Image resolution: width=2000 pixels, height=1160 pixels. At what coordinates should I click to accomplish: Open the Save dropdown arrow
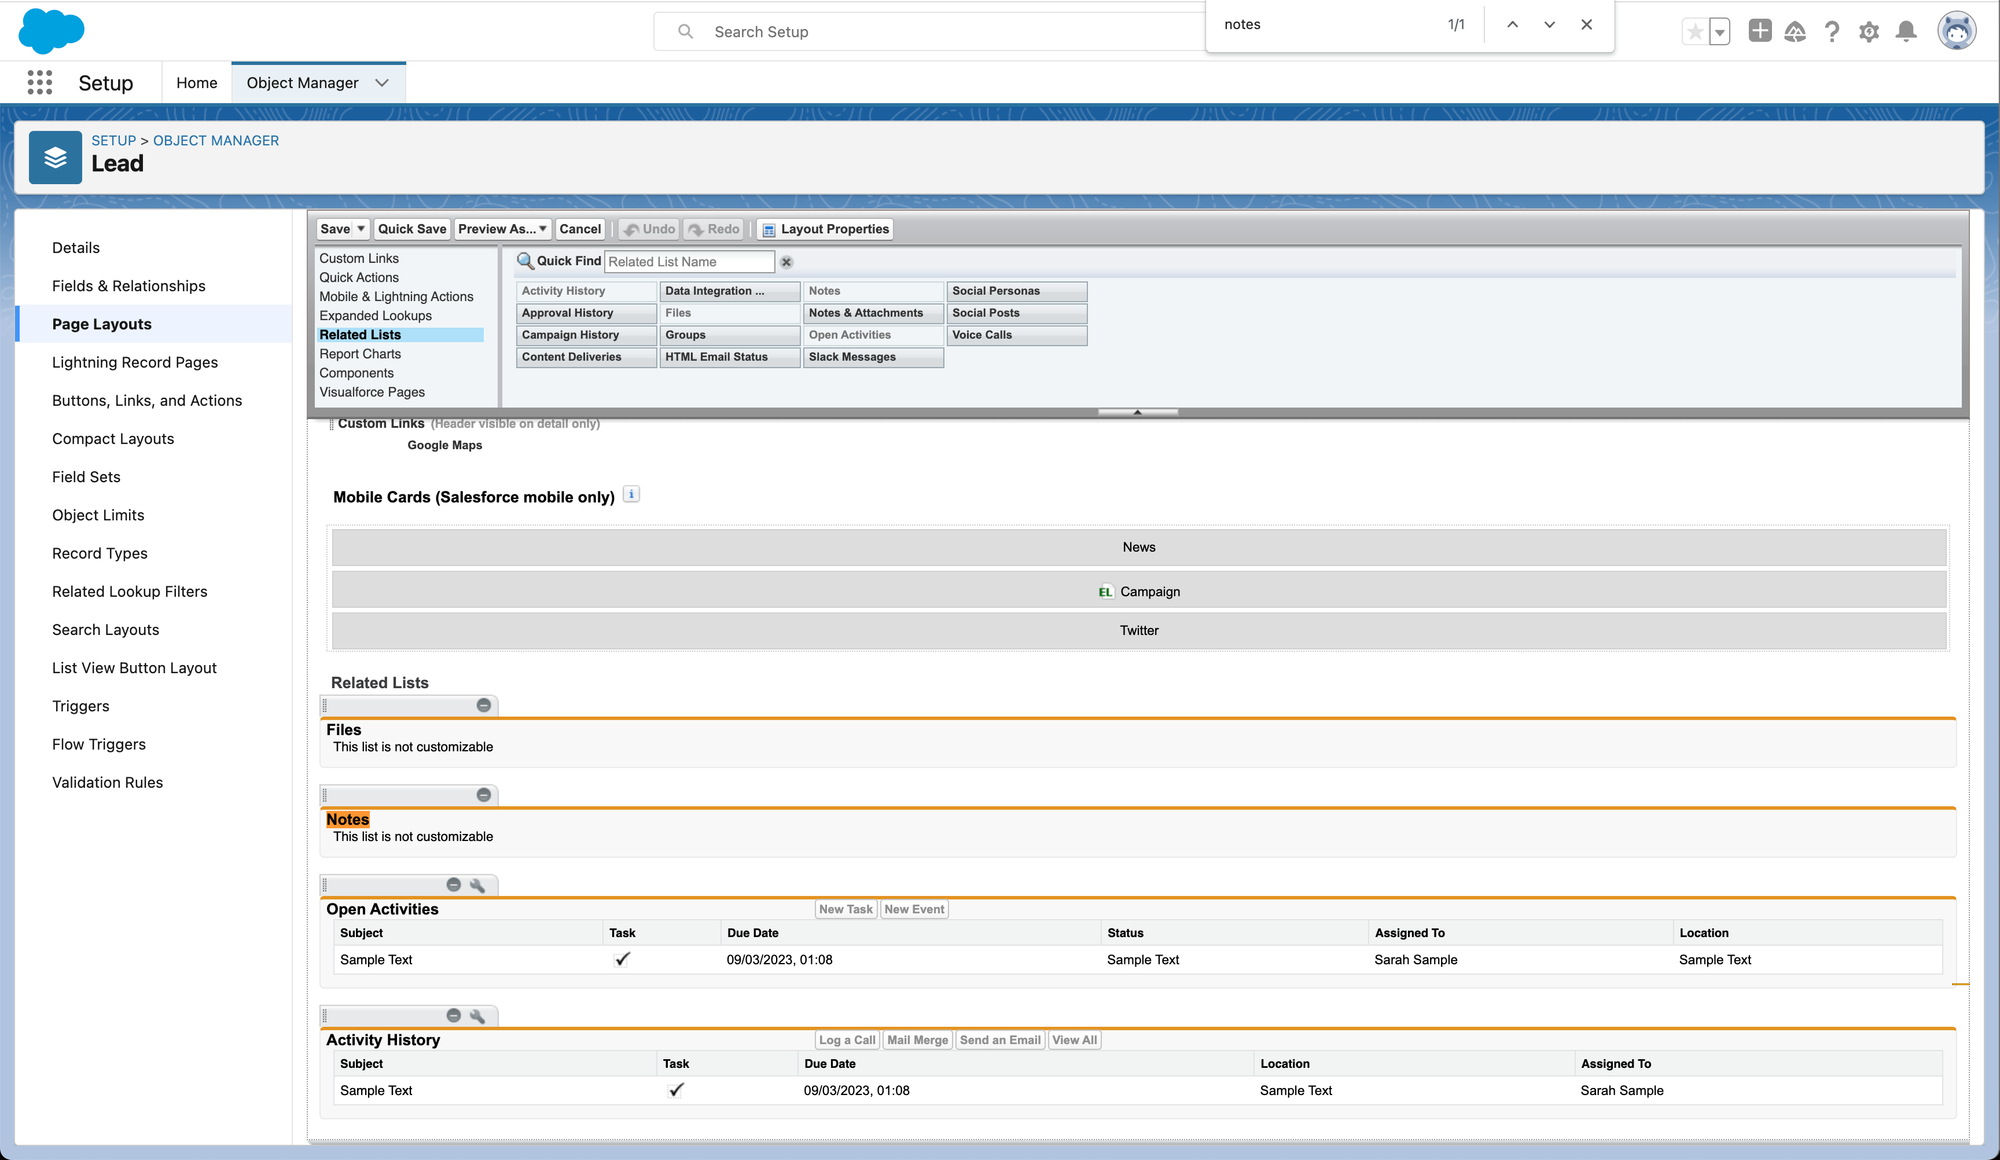(x=361, y=229)
